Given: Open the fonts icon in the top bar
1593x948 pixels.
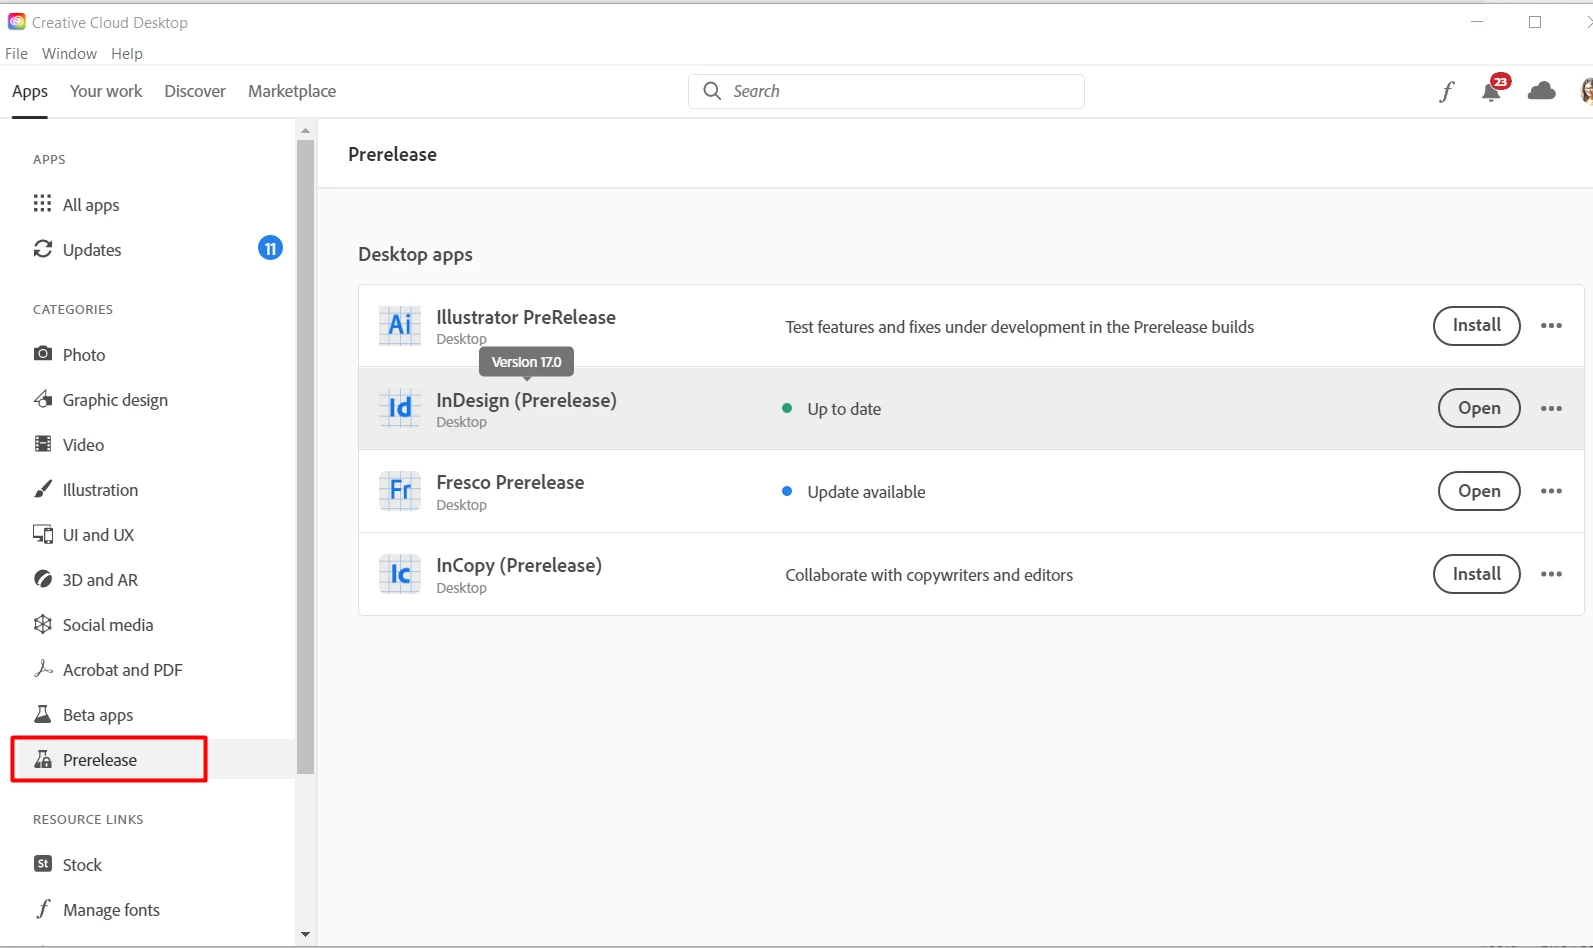Looking at the screenshot, I should (1446, 92).
